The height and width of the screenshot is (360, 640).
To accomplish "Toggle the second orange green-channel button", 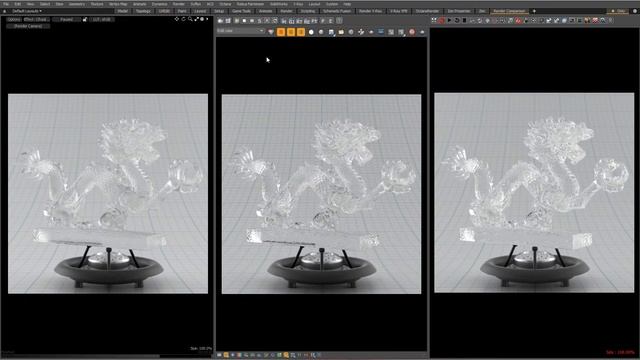I will click(291, 32).
